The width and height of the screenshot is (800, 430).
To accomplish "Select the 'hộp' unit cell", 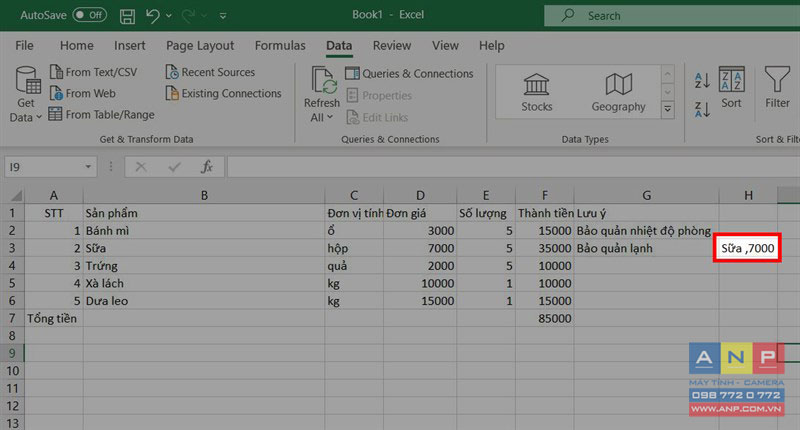I will [x=354, y=248].
